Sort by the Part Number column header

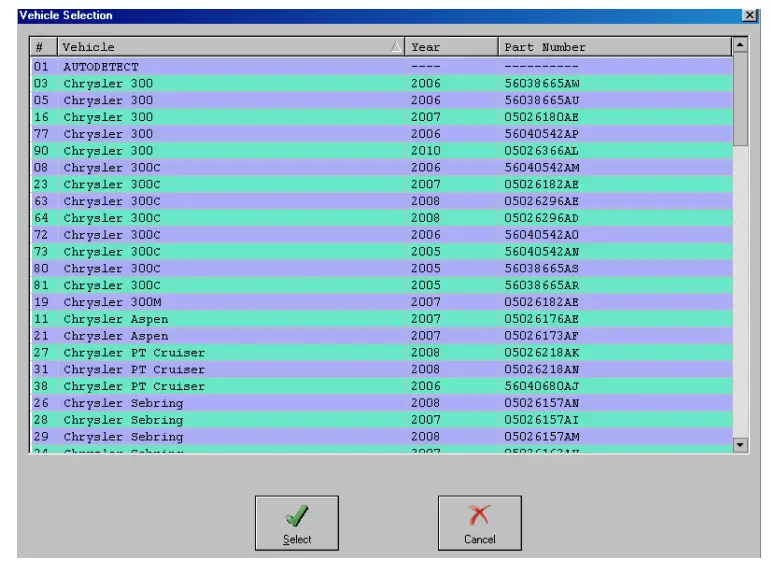(x=615, y=47)
